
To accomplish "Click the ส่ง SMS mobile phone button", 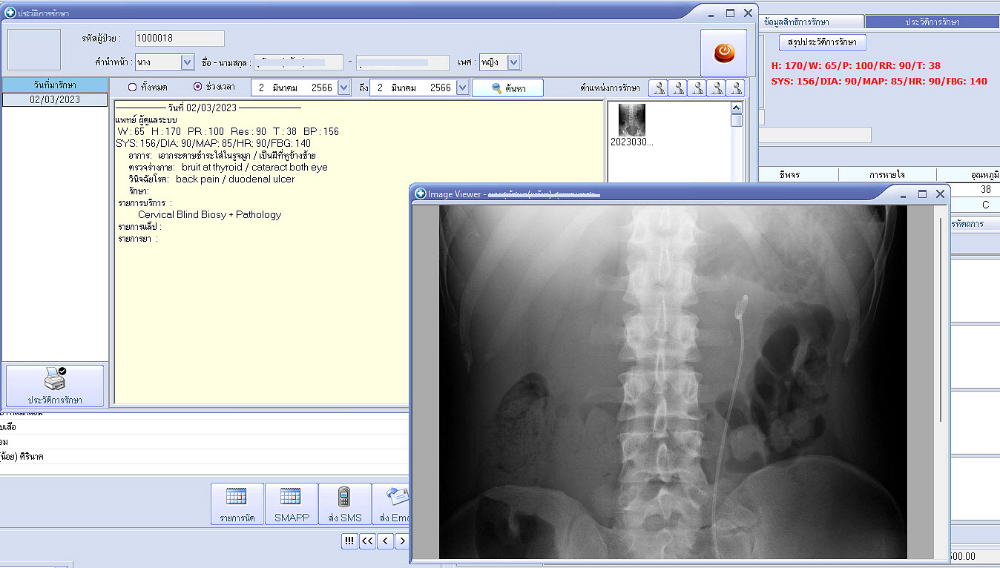I will pos(344,504).
